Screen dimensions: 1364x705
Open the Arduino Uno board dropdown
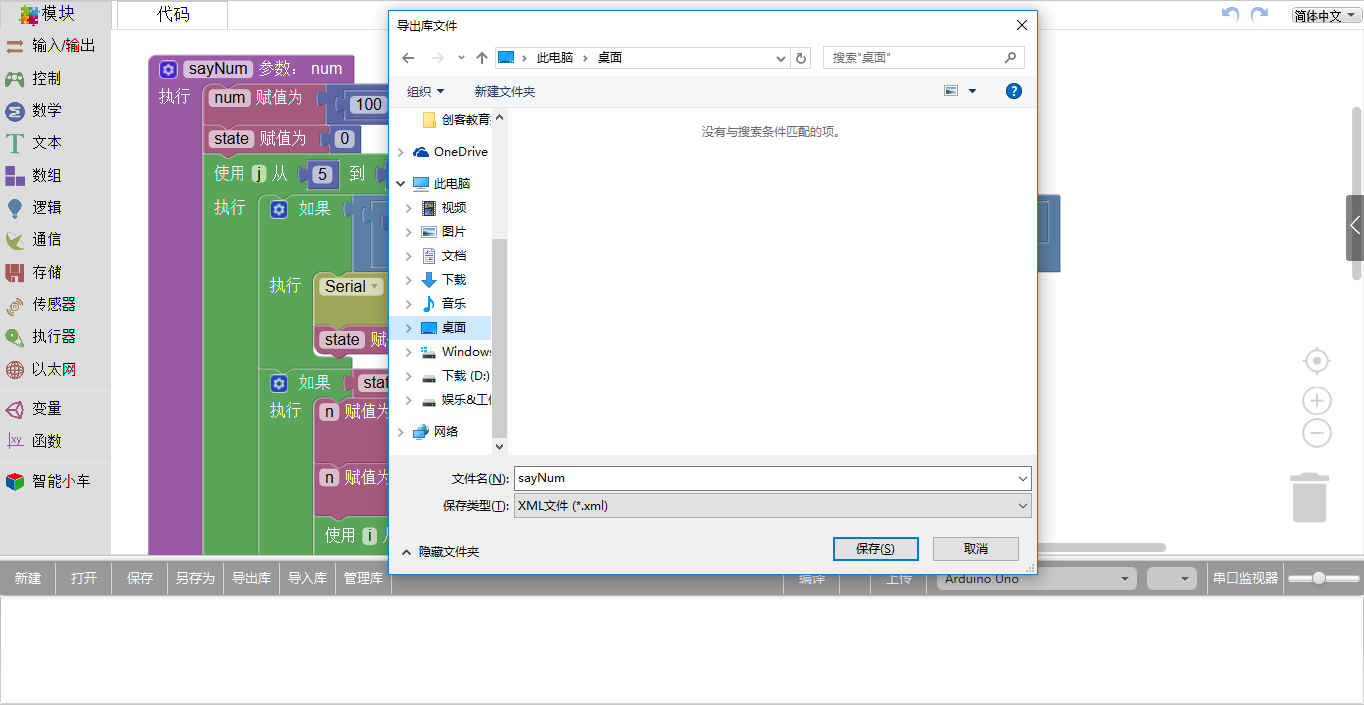tap(1035, 578)
